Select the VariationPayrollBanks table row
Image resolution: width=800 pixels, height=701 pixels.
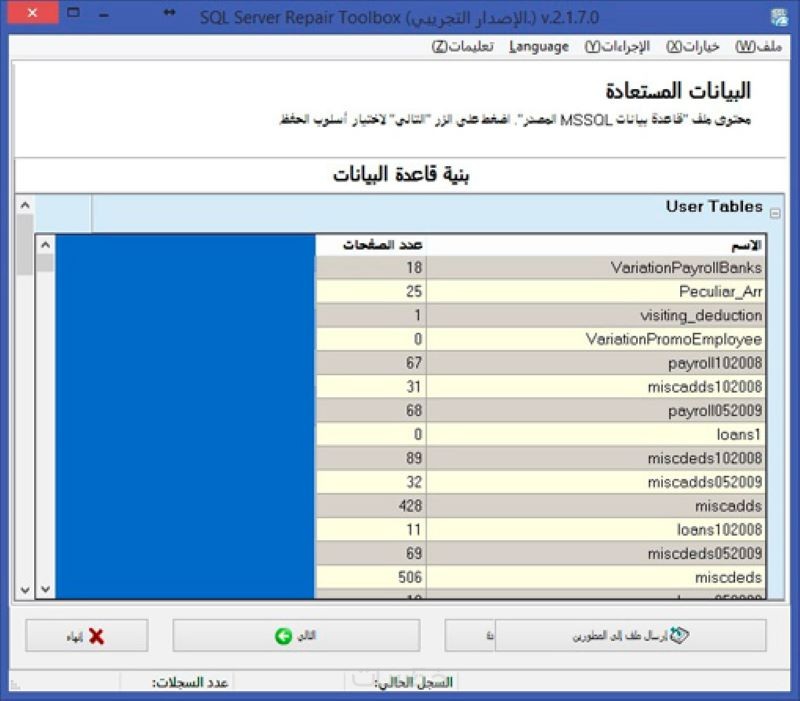click(541, 267)
